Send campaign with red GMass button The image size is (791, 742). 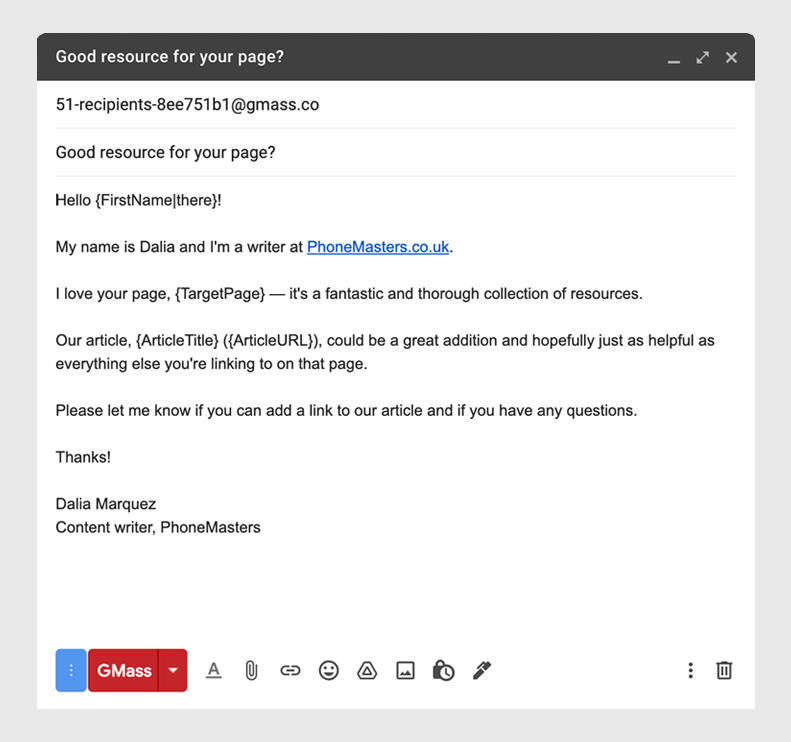[123, 670]
